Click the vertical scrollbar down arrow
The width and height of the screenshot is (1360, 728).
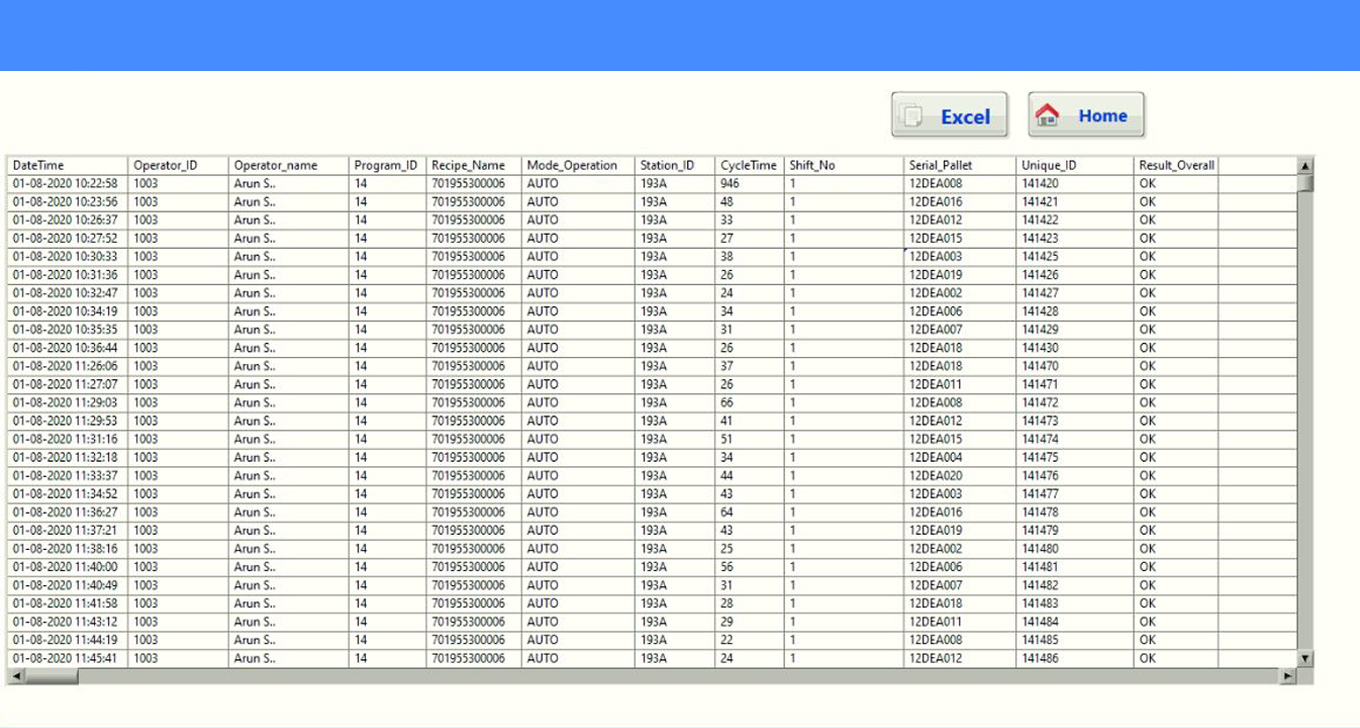tap(1305, 658)
